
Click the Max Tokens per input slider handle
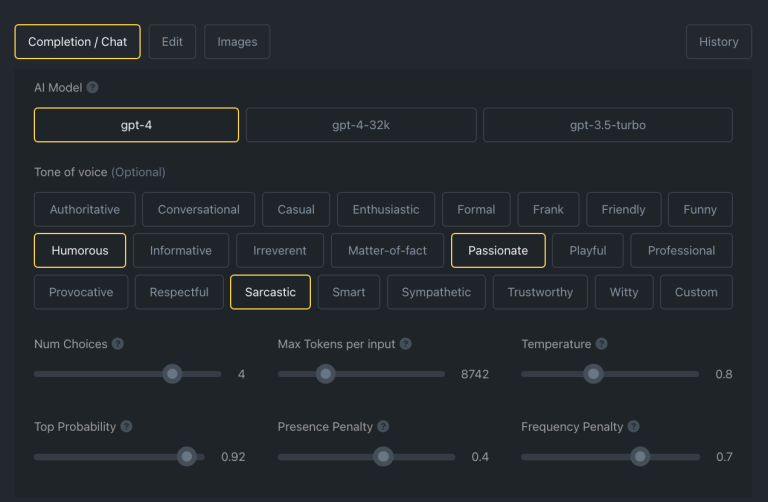[326, 374]
